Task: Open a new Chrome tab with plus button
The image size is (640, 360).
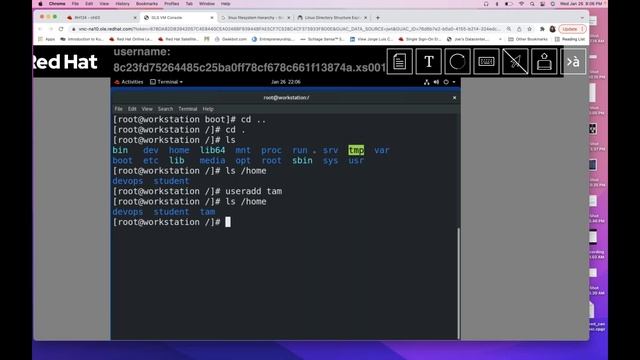Action: (x=378, y=18)
